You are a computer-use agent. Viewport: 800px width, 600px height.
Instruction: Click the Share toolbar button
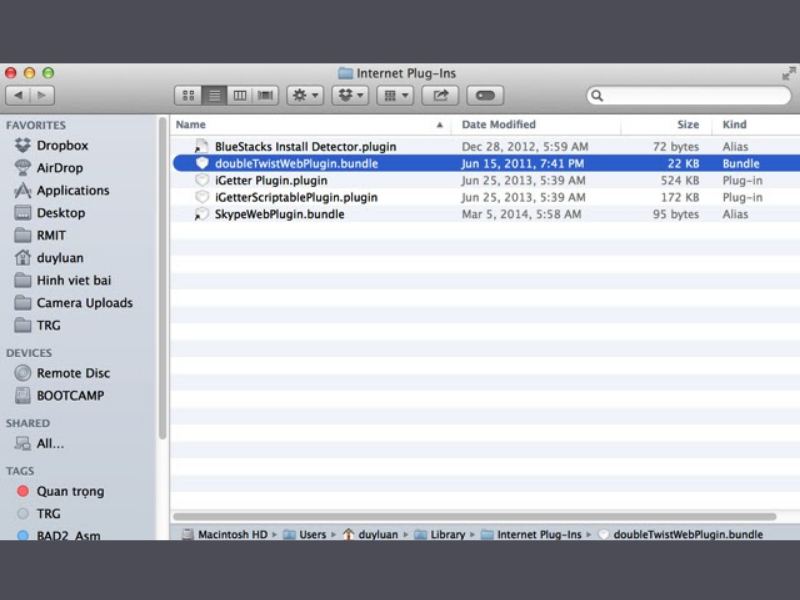pos(440,95)
